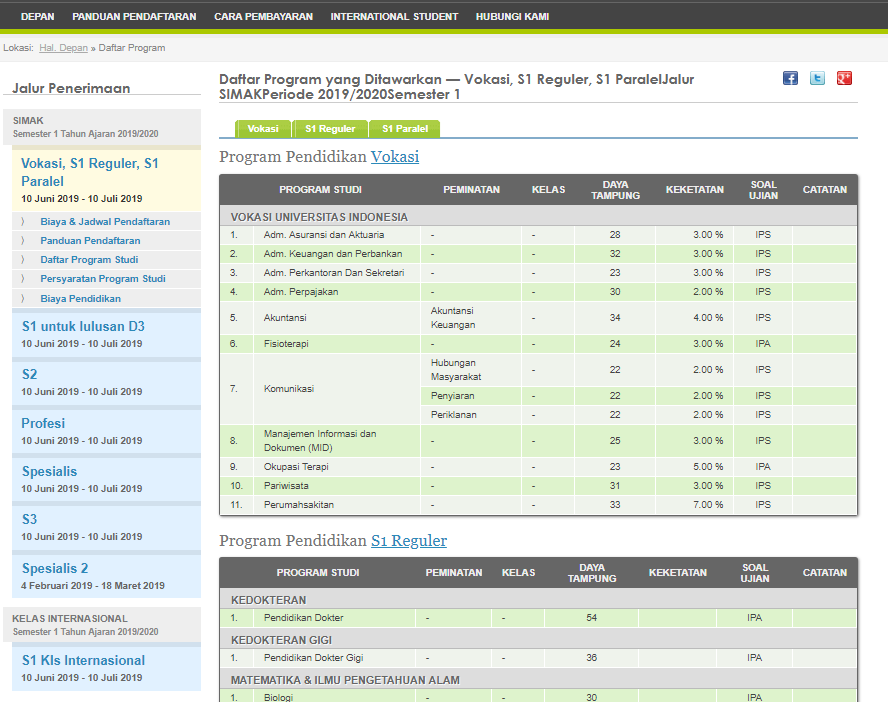Click Pendidikan Dokter Gigi program name

click(313, 658)
